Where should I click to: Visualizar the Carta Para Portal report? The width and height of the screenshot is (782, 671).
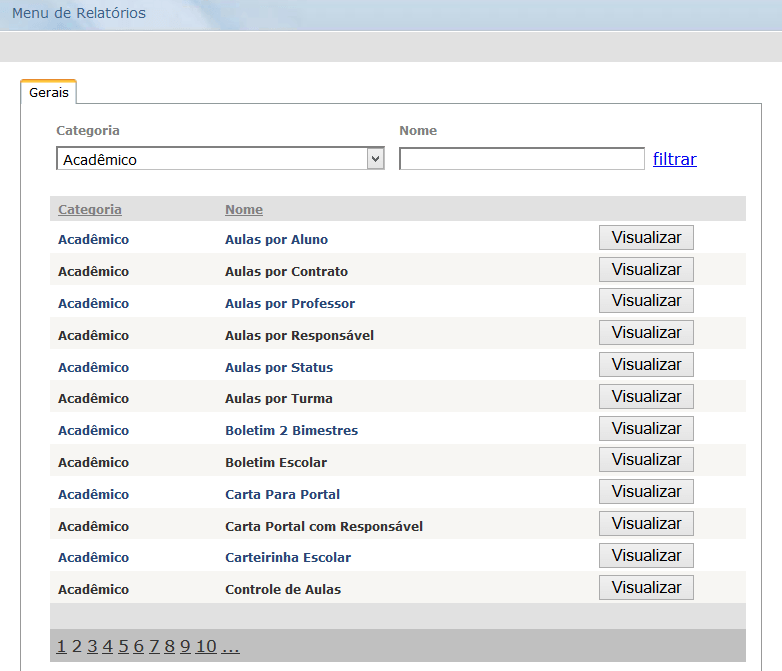[646, 491]
